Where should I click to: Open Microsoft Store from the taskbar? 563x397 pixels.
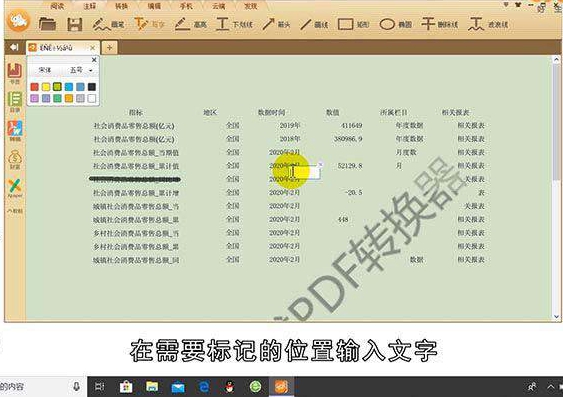click(x=126, y=387)
